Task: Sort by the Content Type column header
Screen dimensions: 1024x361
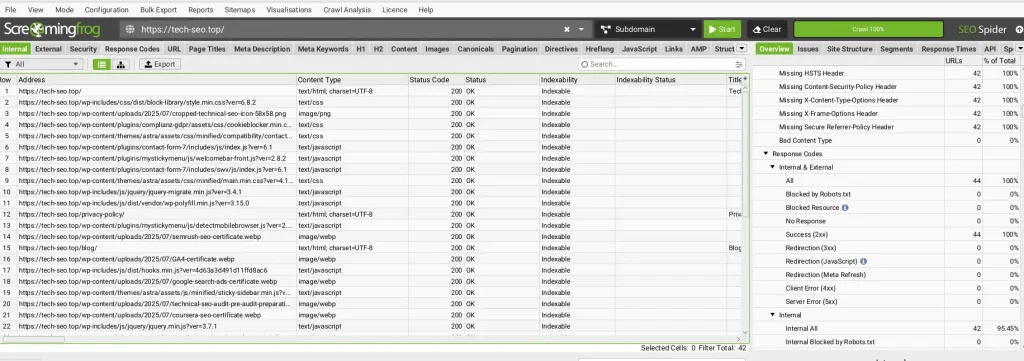Action: pyautogui.click(x=352, y=80)
